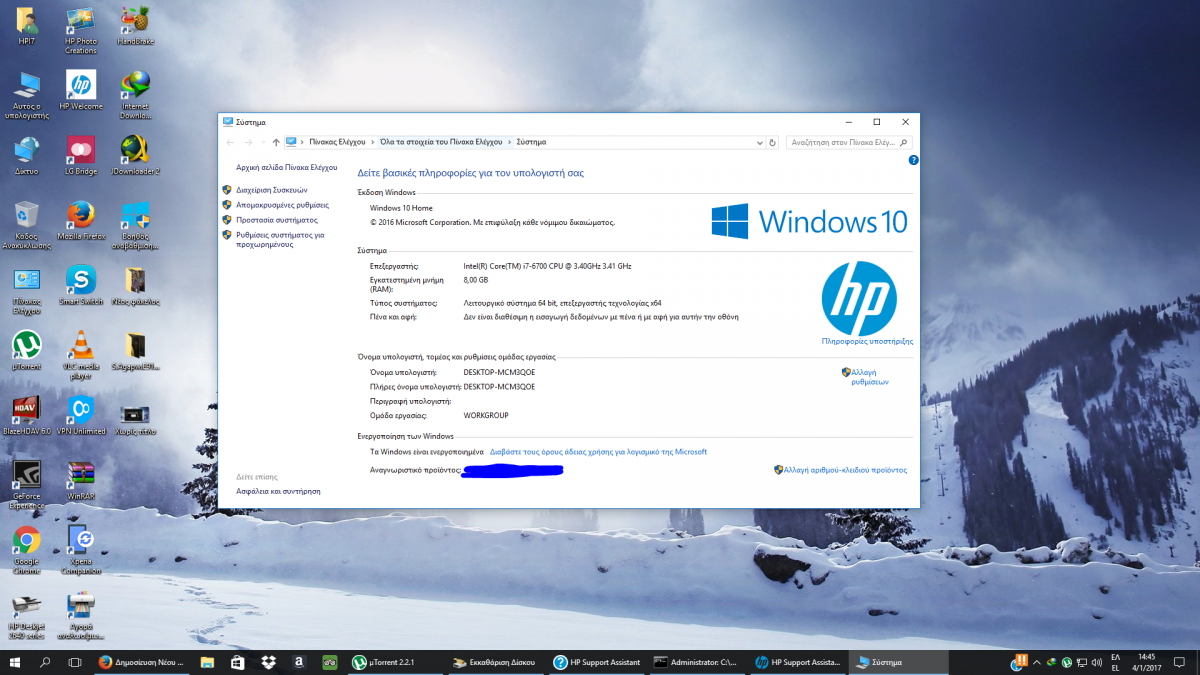Open Ασφάλεια και συντήρηση link
The image size is (1200, 675).
click(278, 491)
